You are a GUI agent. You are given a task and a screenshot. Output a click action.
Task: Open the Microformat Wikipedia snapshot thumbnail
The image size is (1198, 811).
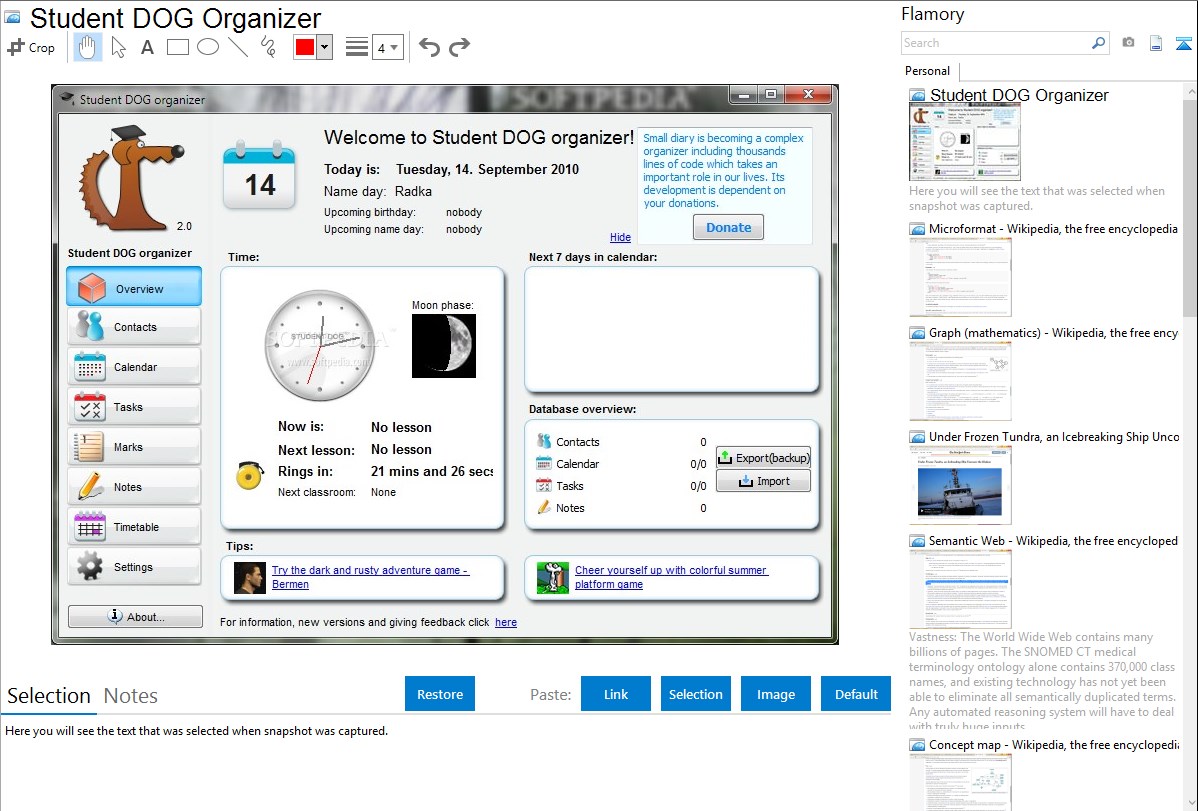(x=960, y=277)
